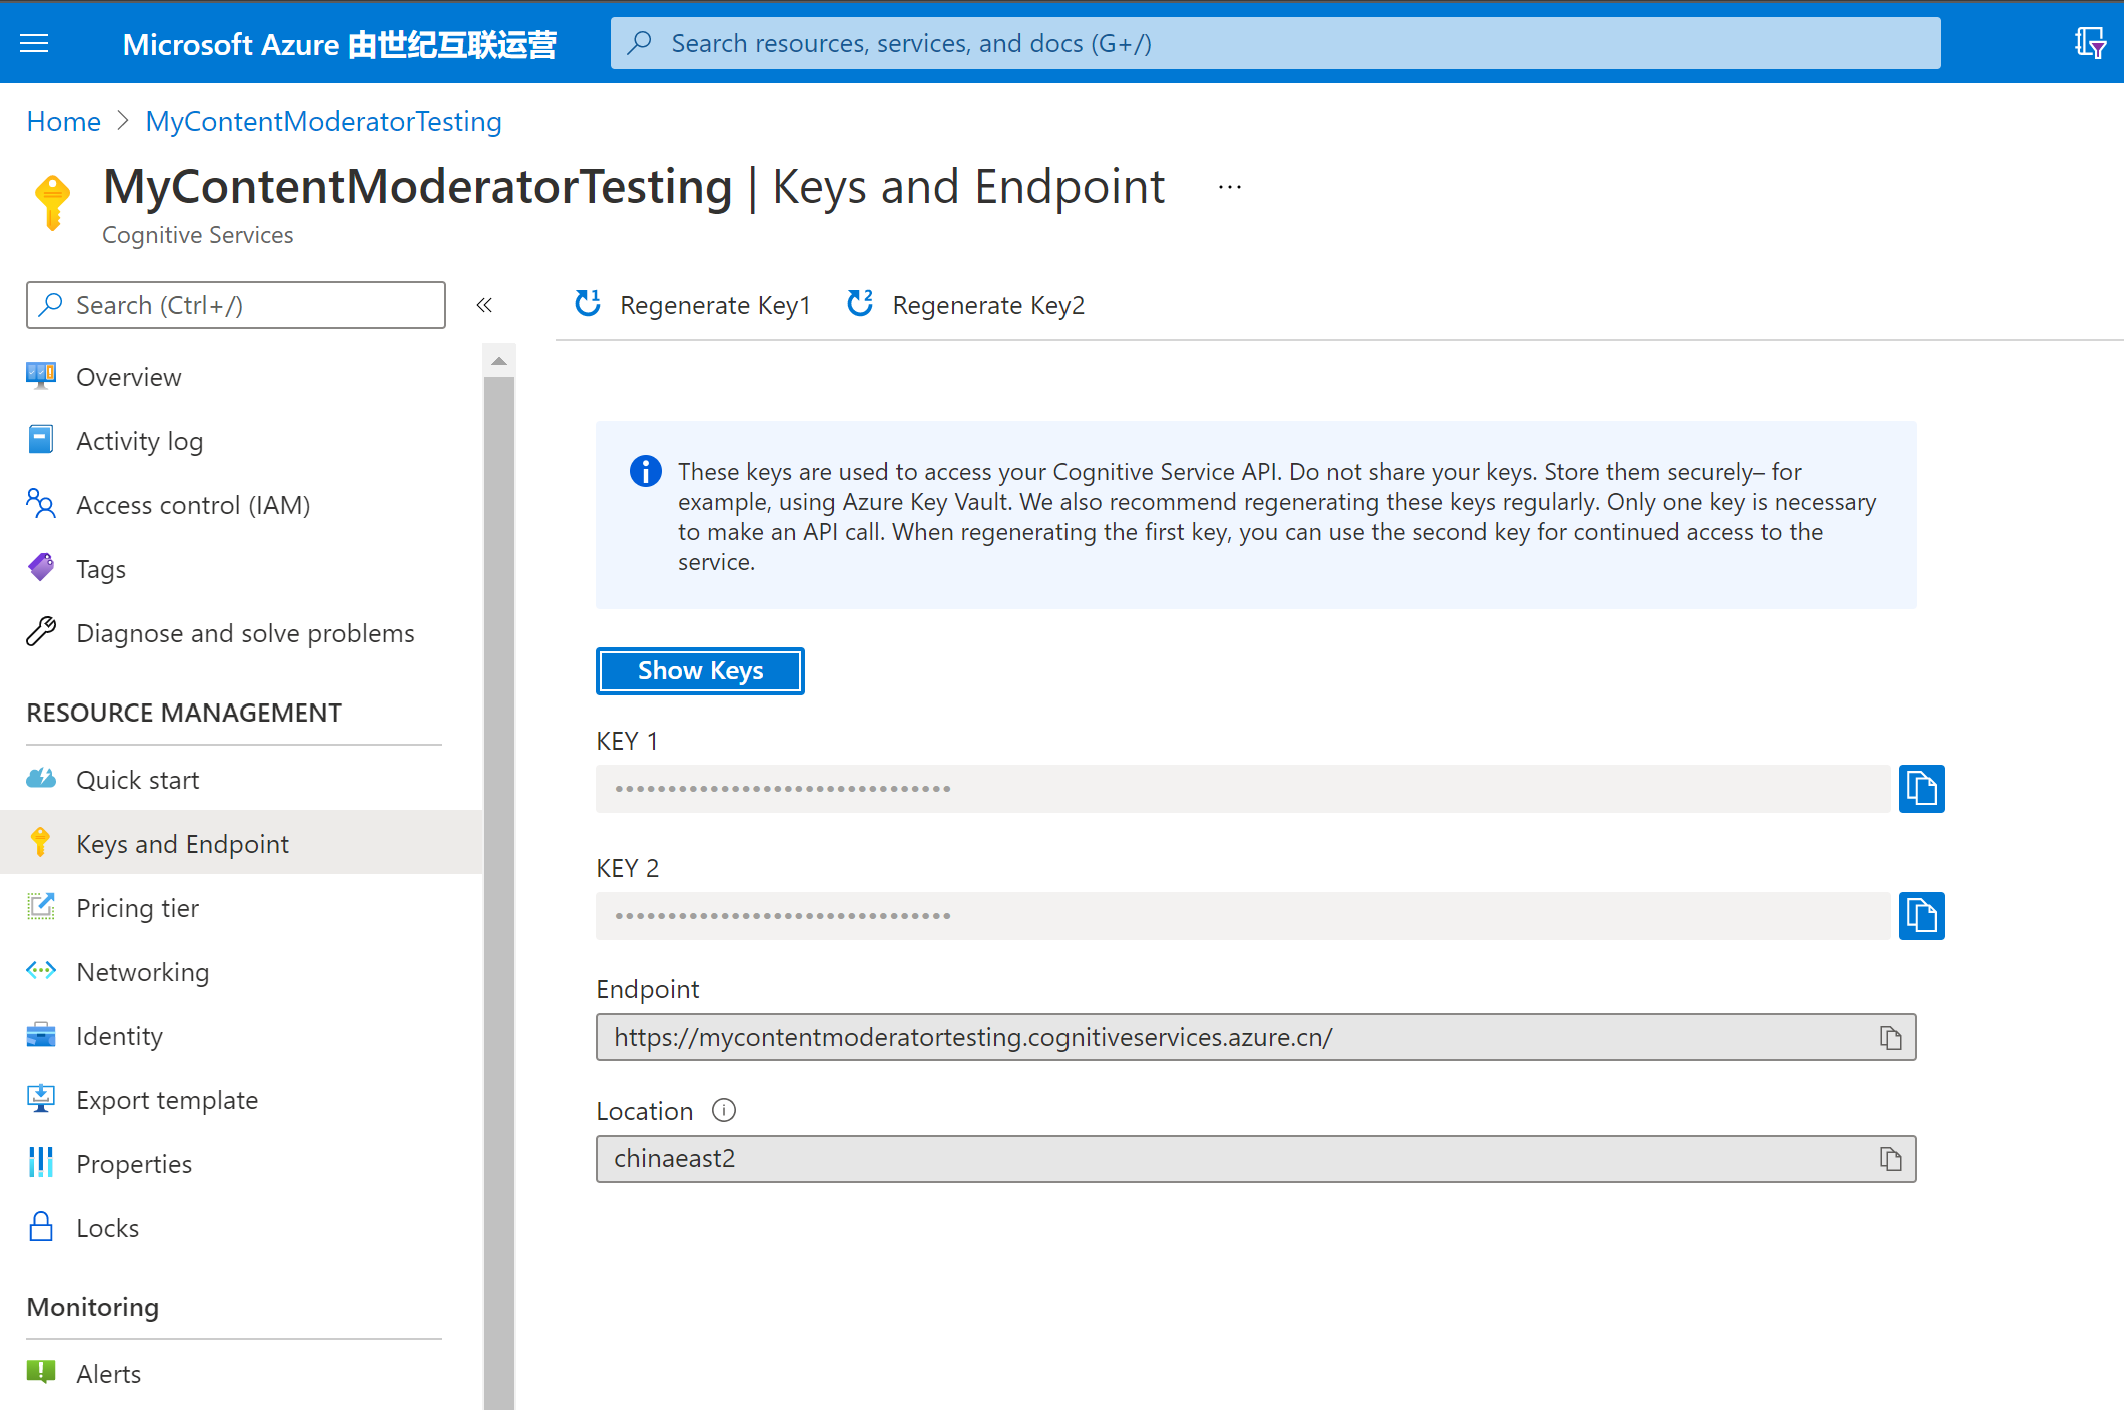This screenshot has height=1410, width=2124.
Task: Click the Quick start cloud icon
Action: click(x=41, y=779)
